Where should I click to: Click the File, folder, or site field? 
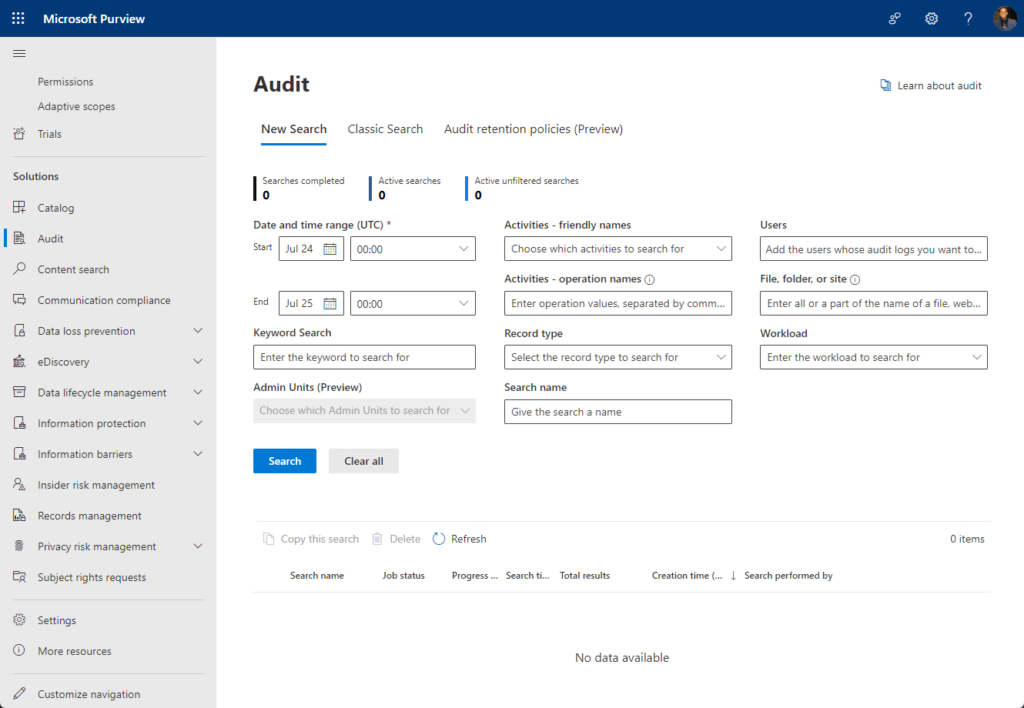pyautogui.click(x=874, y=304)
